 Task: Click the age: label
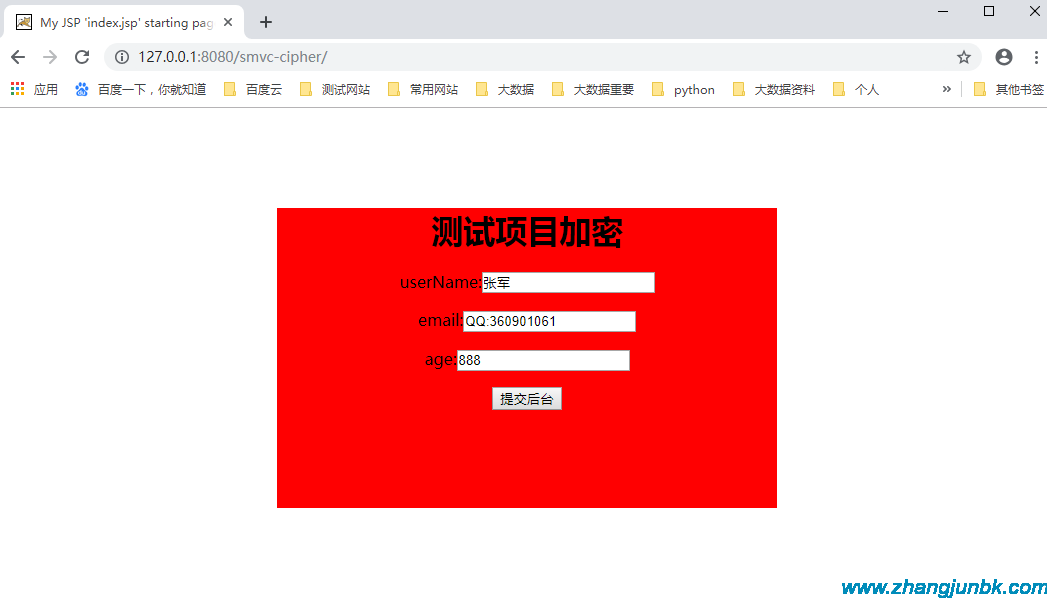[441, 360]
